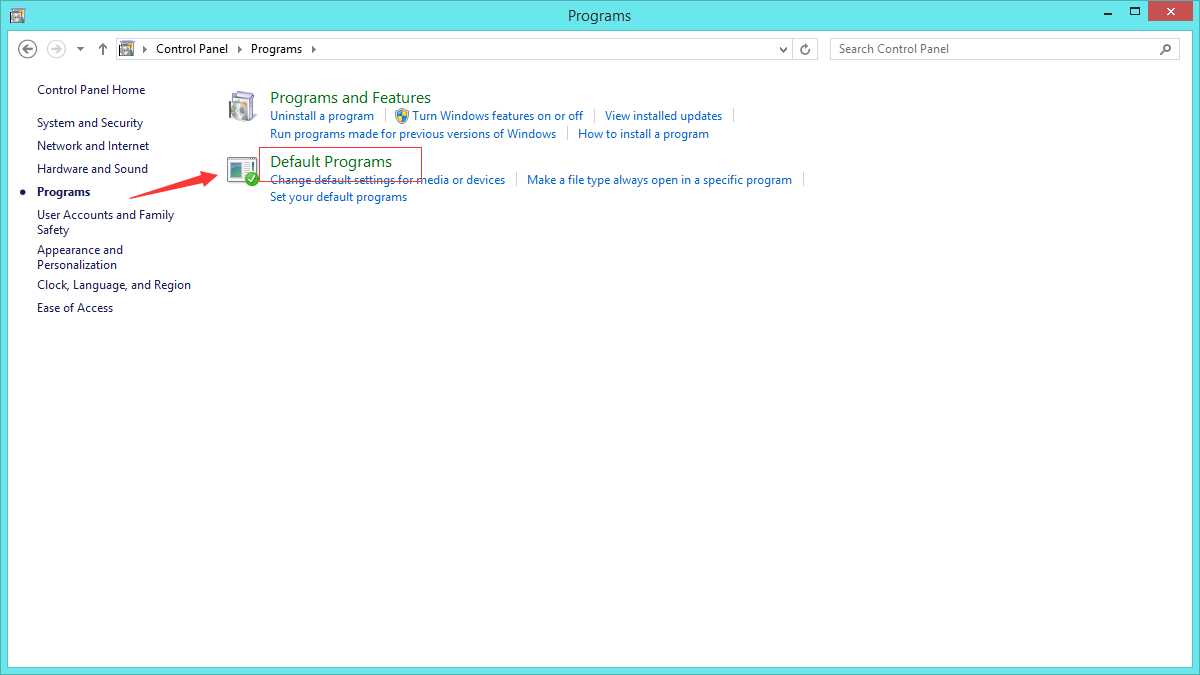The height and width of the screenshot is (675, 1200).
Task: Click the search magnifier icon
Action: (x=1165, y=49)
